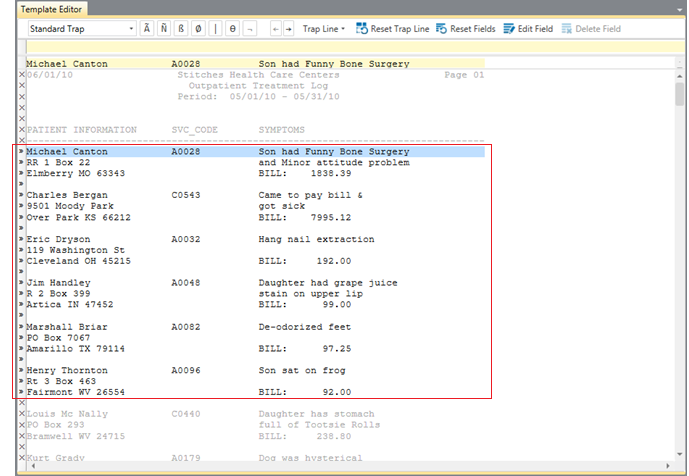Click Delete Field button
Screen dimensions: 689x476
pyautogui.click(x=591, y=29)
